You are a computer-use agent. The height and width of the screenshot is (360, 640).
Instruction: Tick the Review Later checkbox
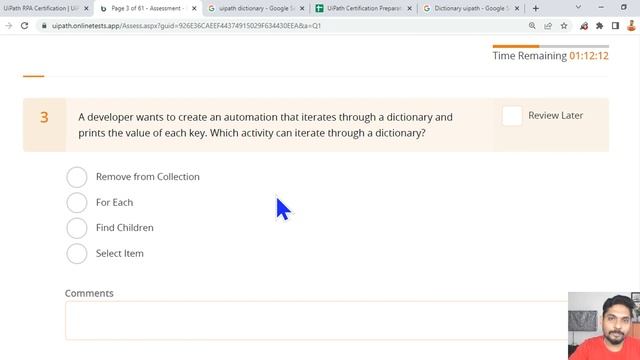pos(512,116)
